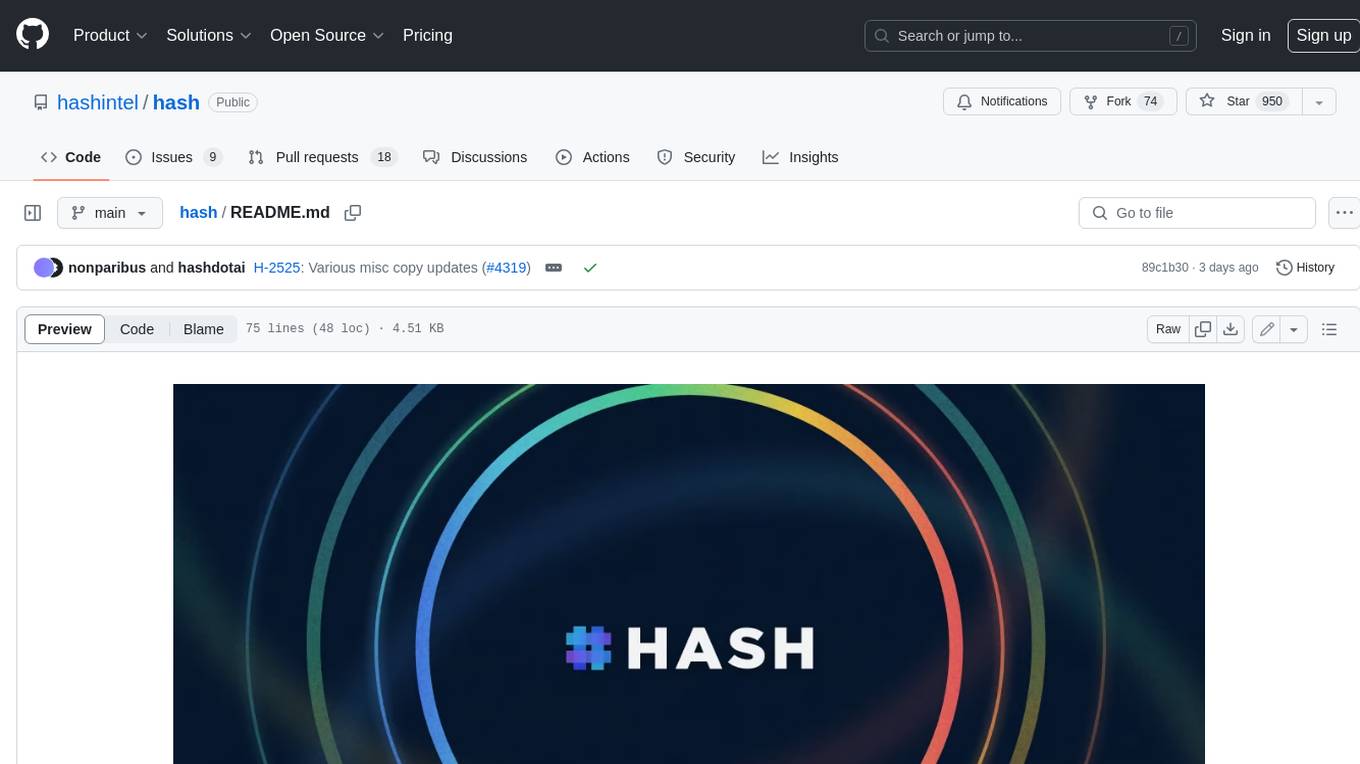Switch to the Issues tab
The height and width of the screenshot is (764, 1360).
point(173,157)
